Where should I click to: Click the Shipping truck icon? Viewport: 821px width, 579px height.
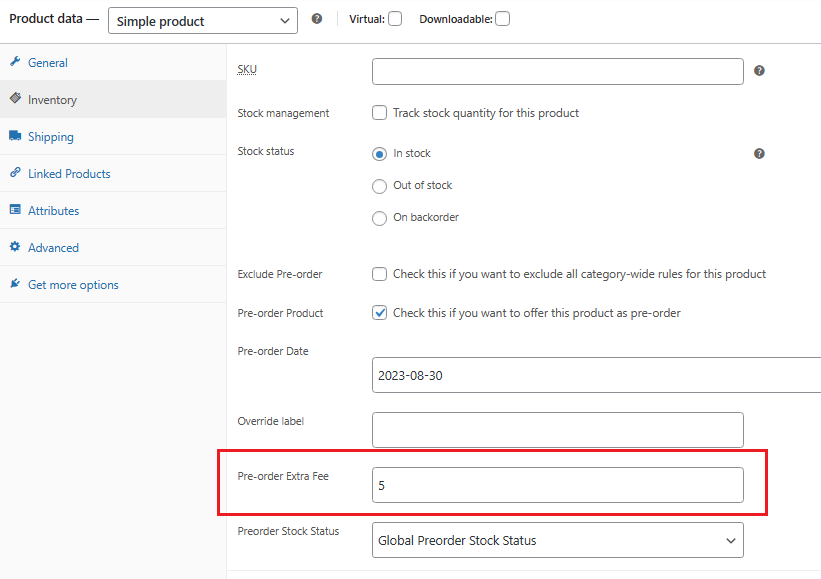(15, 136)
